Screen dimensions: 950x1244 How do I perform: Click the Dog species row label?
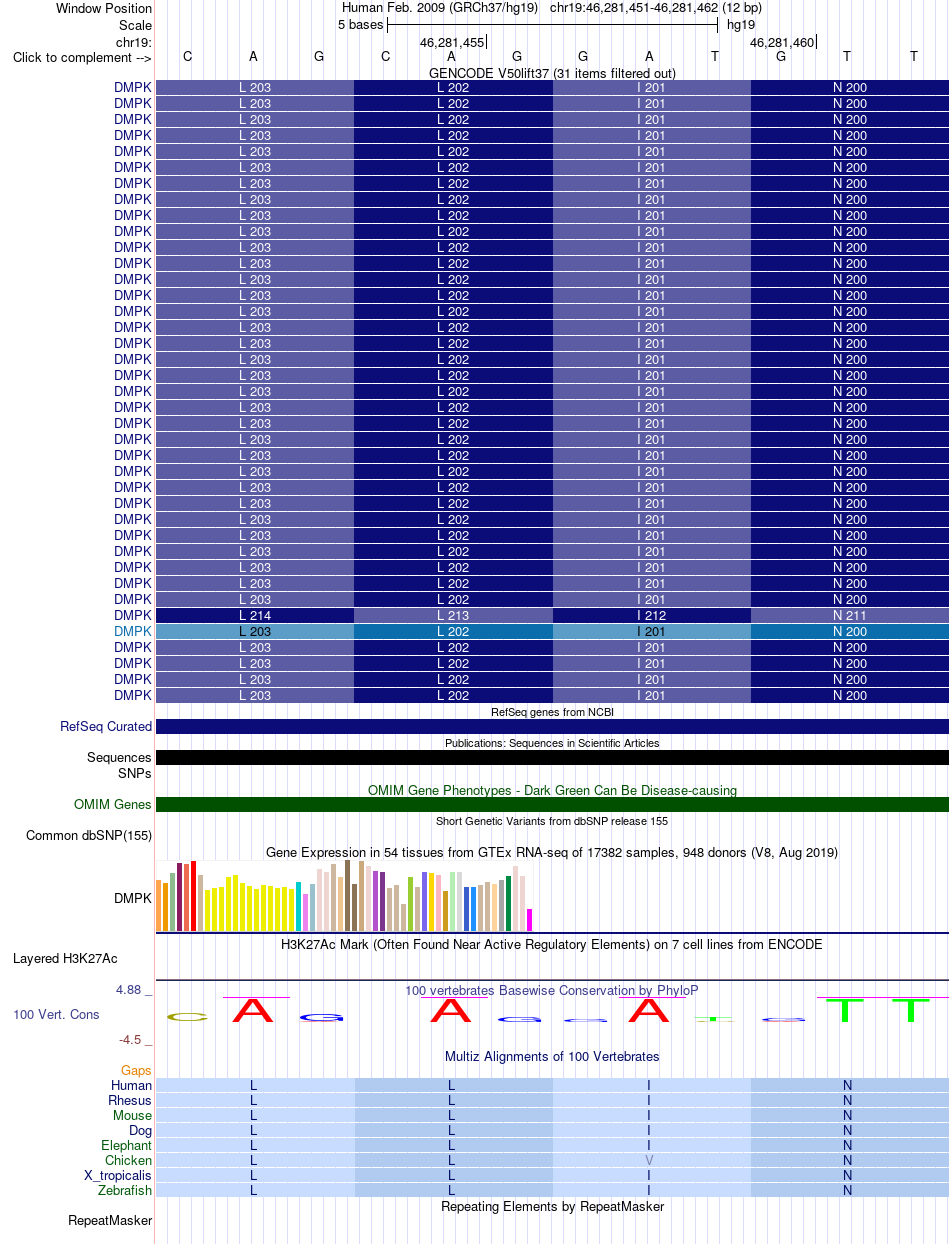coord(140,1130)
